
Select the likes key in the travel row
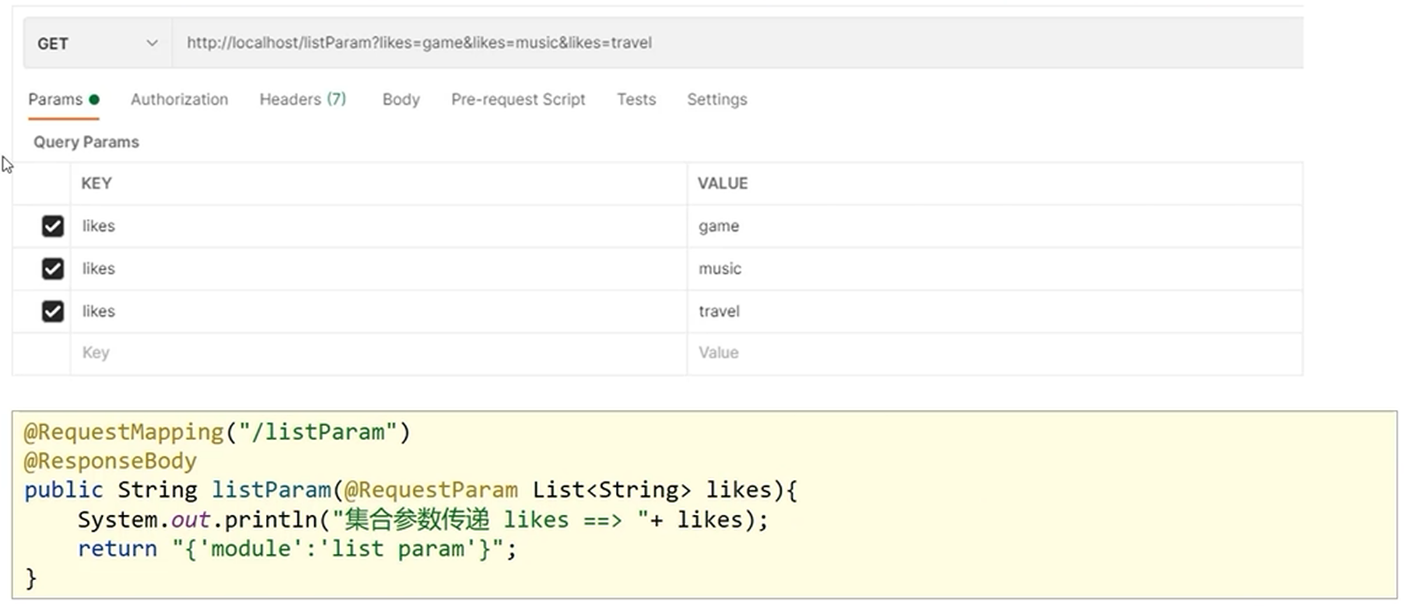(379, 312)
